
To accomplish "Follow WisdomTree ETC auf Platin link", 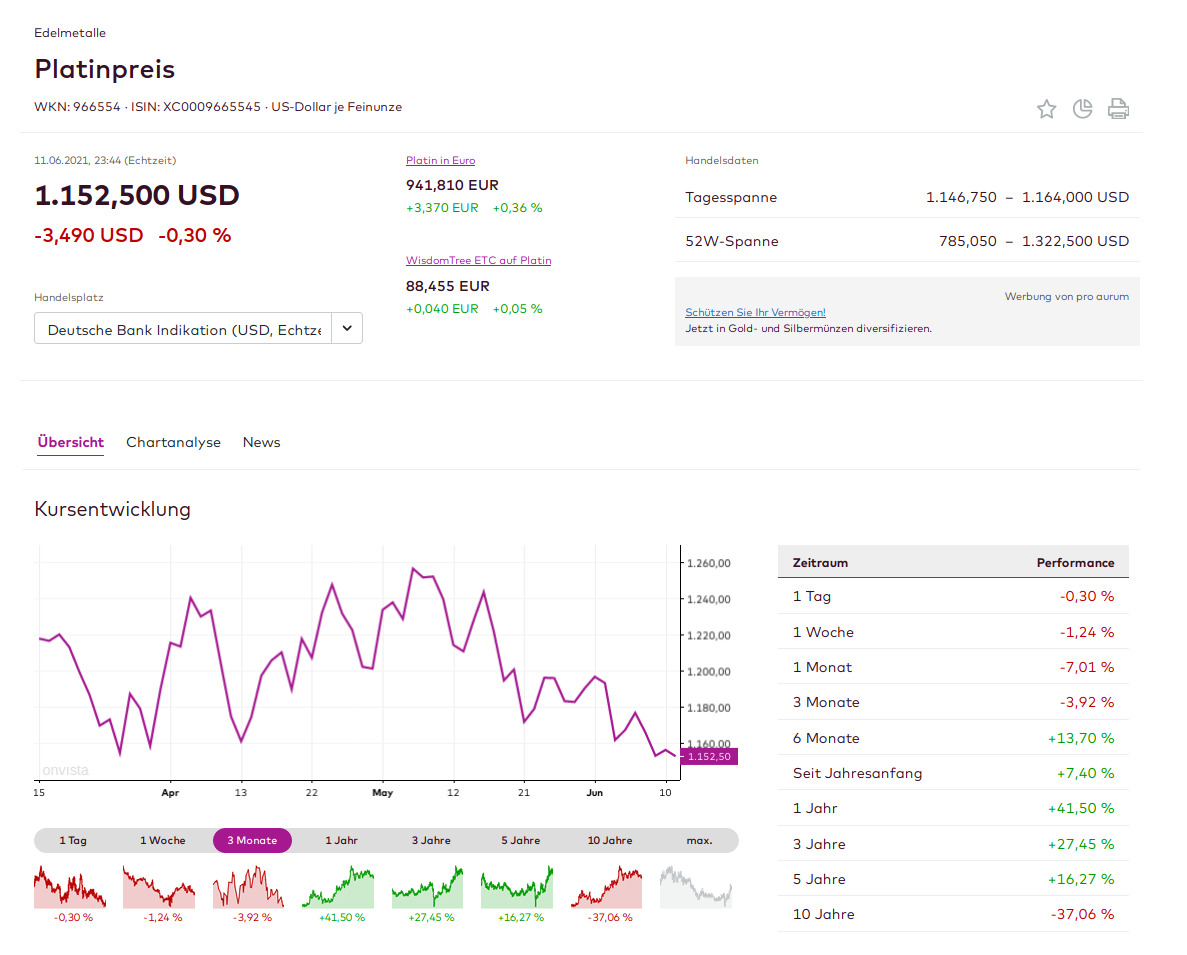I will click(x=478, y=260).
